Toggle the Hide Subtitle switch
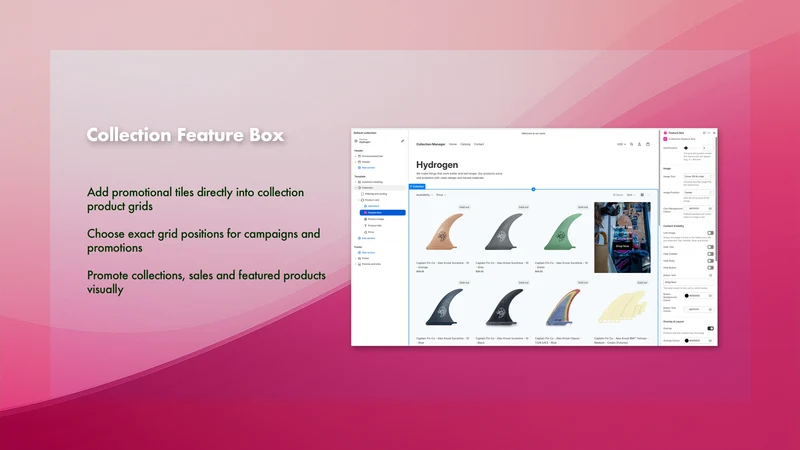The image size is (800, 450). (710, 254)
